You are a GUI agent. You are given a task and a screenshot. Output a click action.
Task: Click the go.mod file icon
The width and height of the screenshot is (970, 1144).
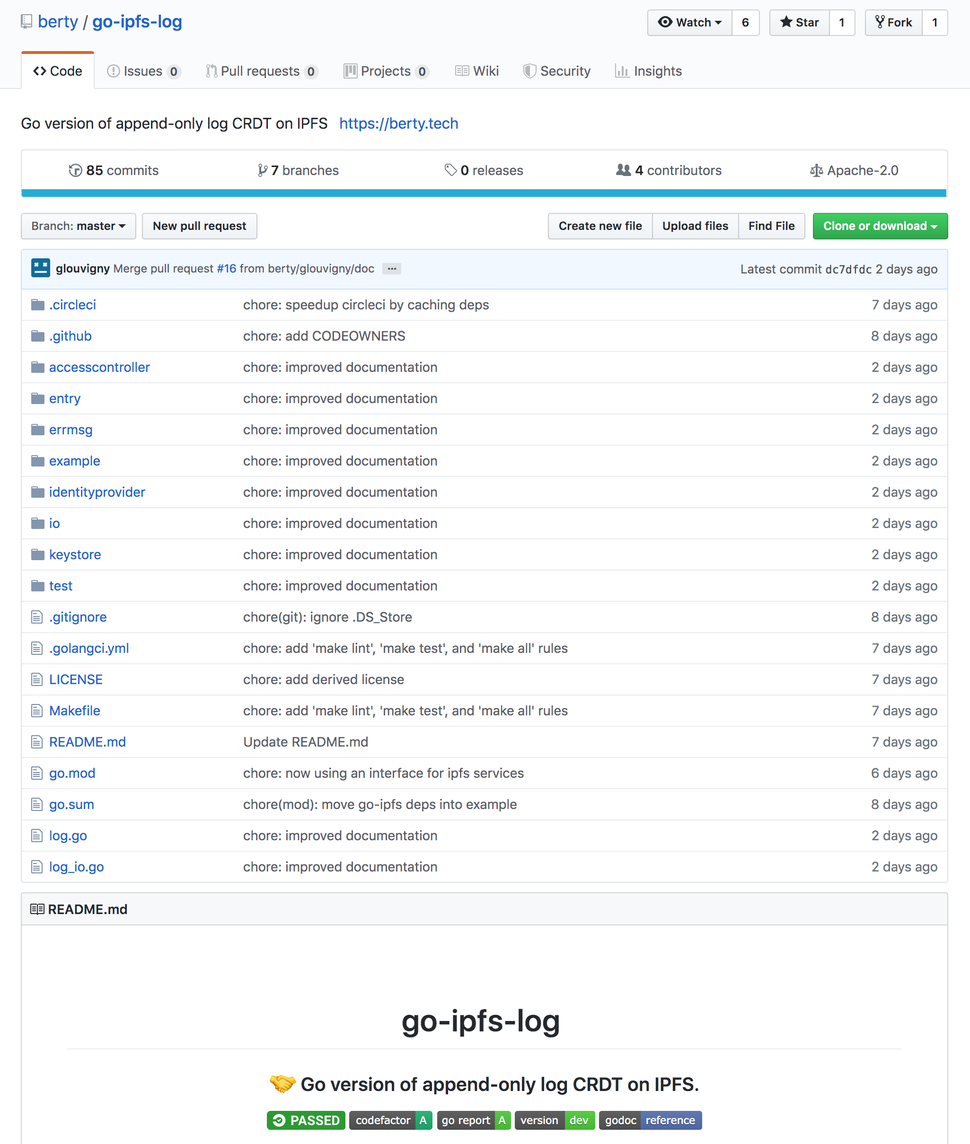37,773
